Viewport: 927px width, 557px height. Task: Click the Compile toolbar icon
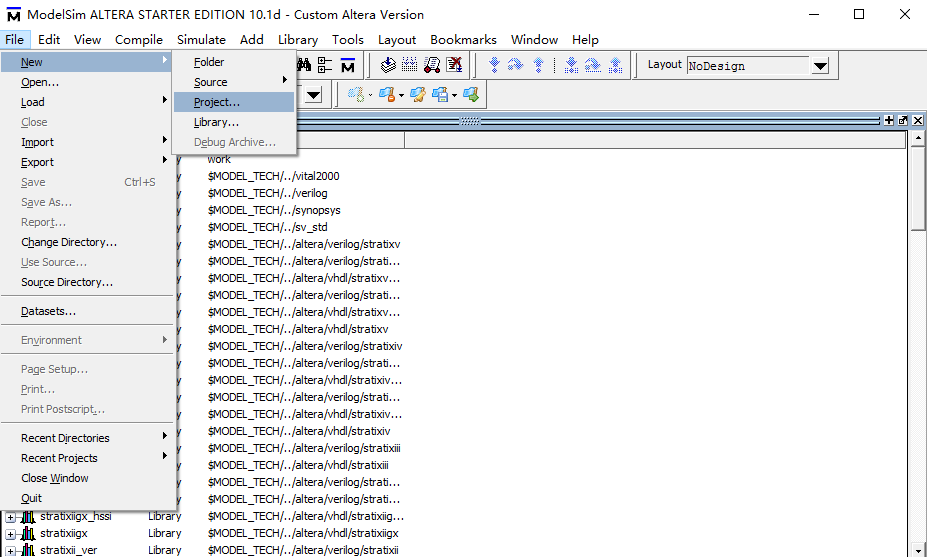[388, 64]
